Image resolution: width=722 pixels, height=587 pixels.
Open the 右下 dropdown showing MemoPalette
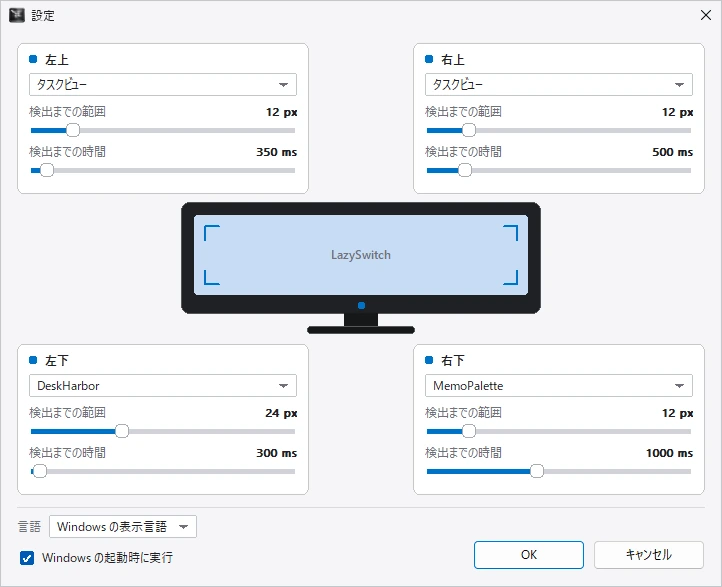coord(559,385)
